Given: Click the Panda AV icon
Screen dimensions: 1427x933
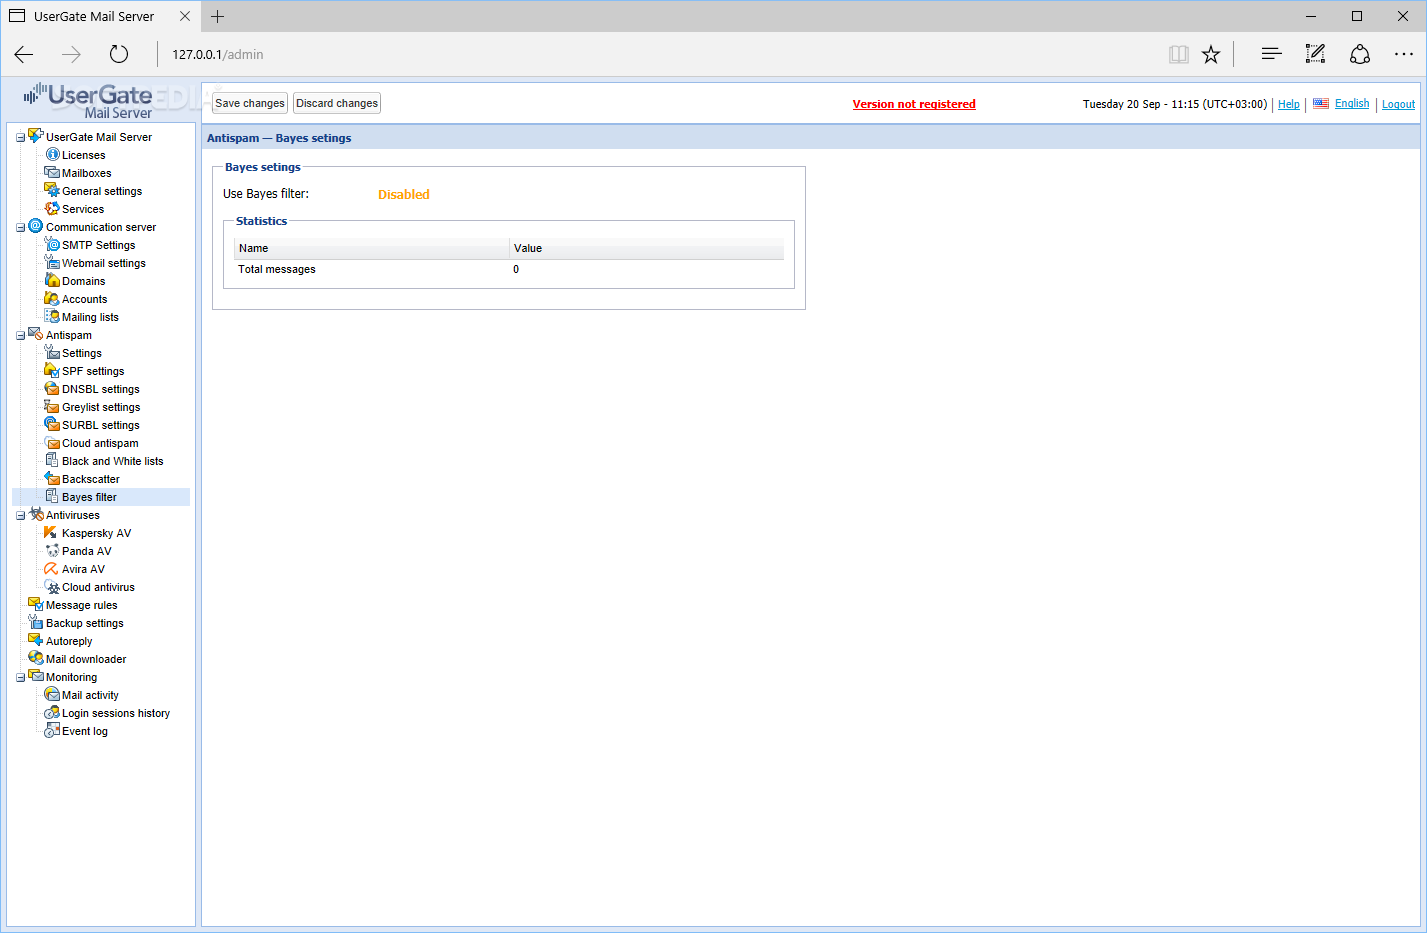Looking at the screenshot, I should point(52,550).
